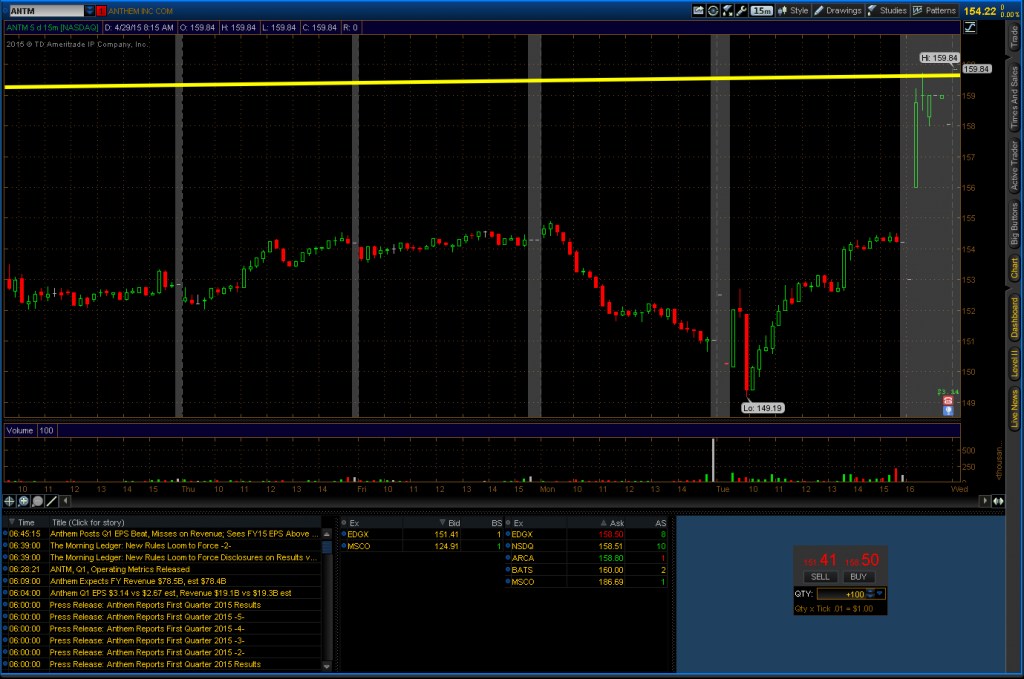Click the zoom out magnifier icon
The image size is (1024, 679).
[x=38, y=501]
